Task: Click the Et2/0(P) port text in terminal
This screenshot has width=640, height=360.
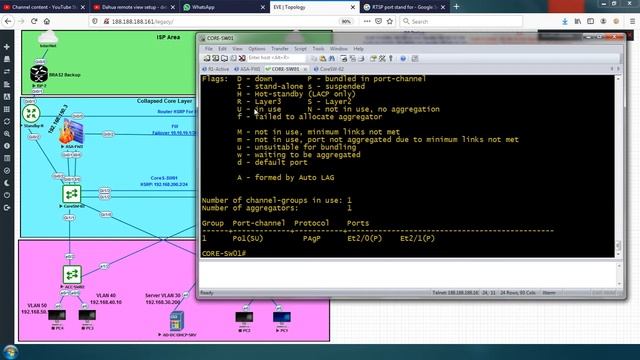Action: tap(364, 238)
